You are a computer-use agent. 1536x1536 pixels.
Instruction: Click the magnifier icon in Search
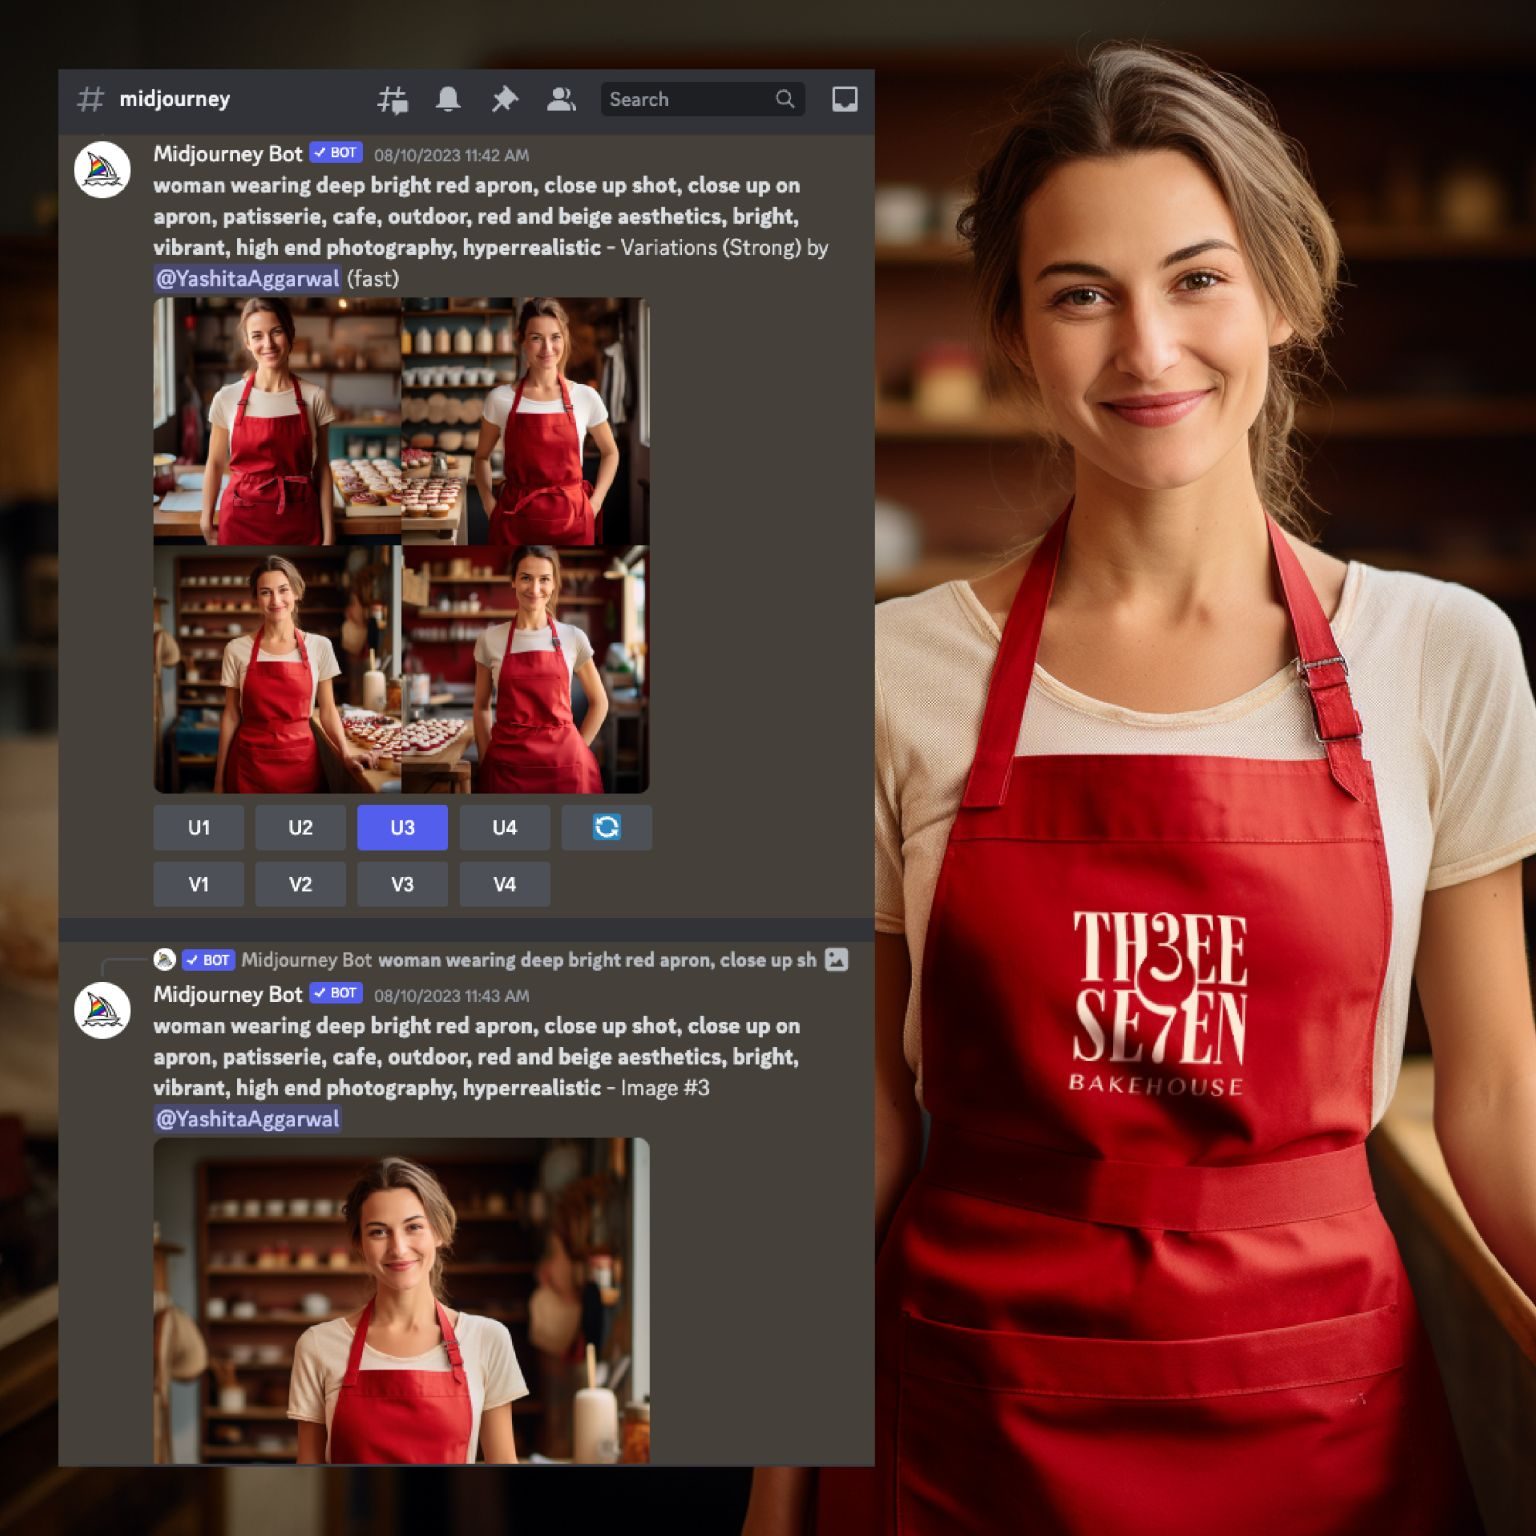click(x=785, y=99)
